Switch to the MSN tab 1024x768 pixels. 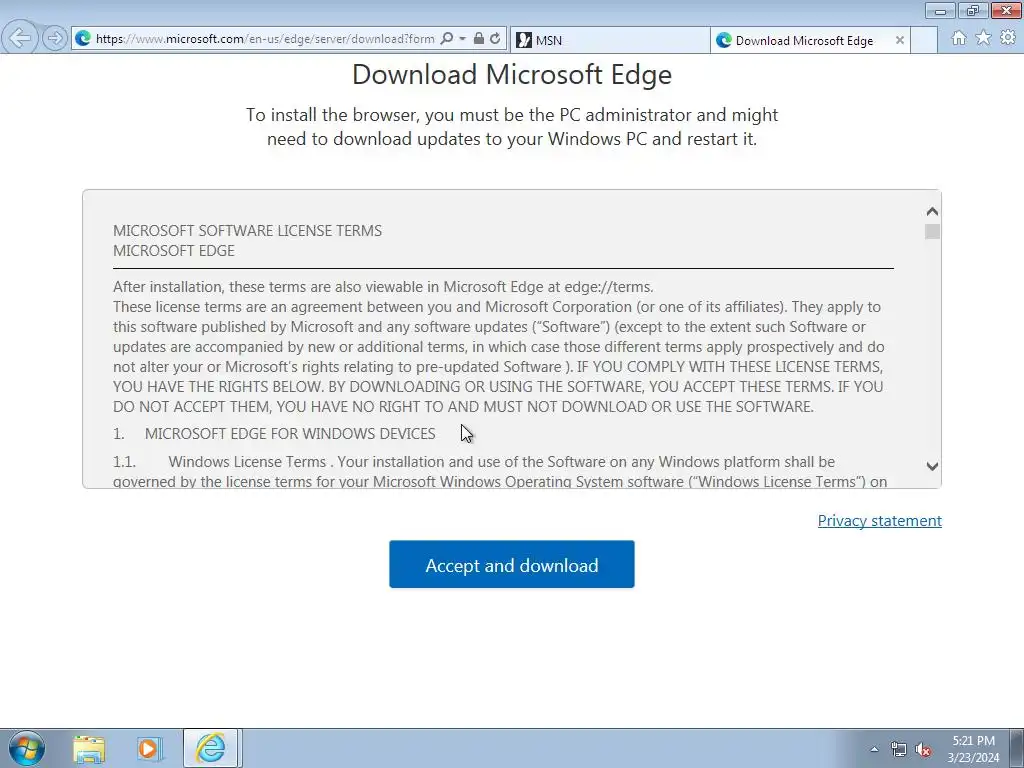tap(609, 40)
